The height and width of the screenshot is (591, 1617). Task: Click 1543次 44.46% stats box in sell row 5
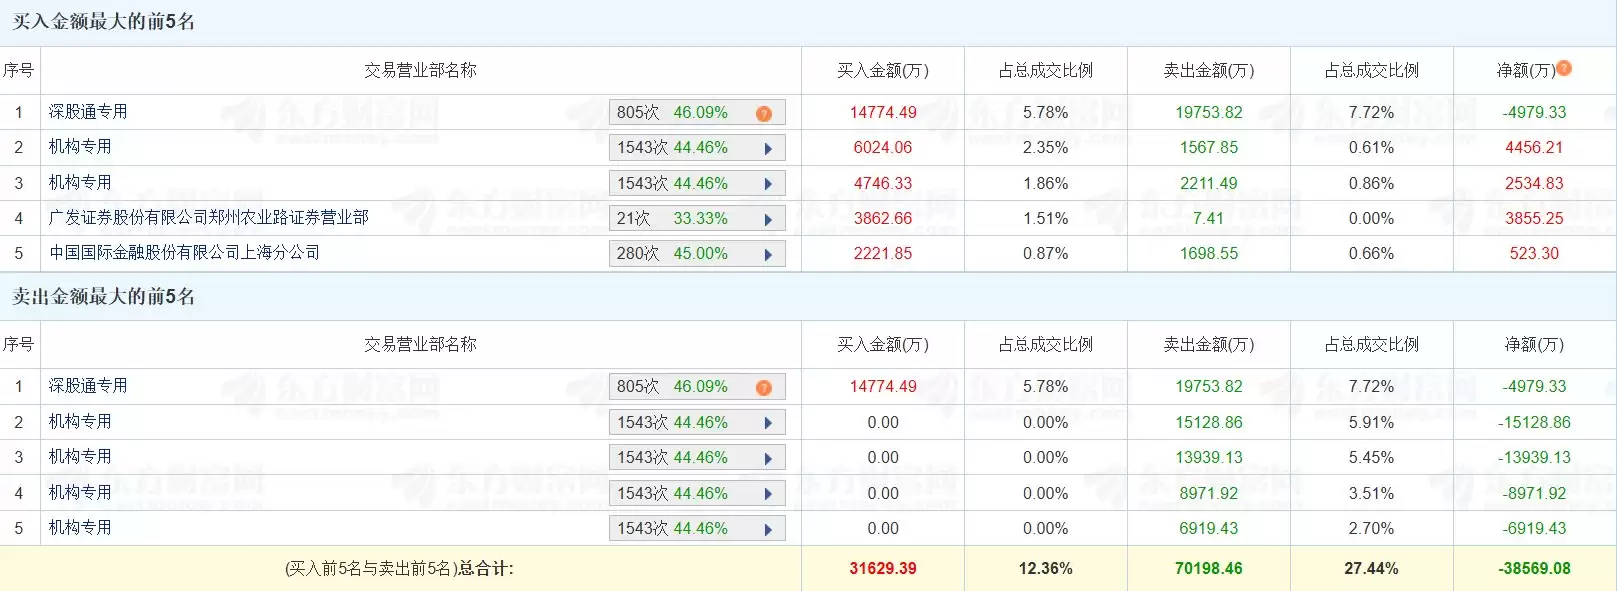(697, 528)
